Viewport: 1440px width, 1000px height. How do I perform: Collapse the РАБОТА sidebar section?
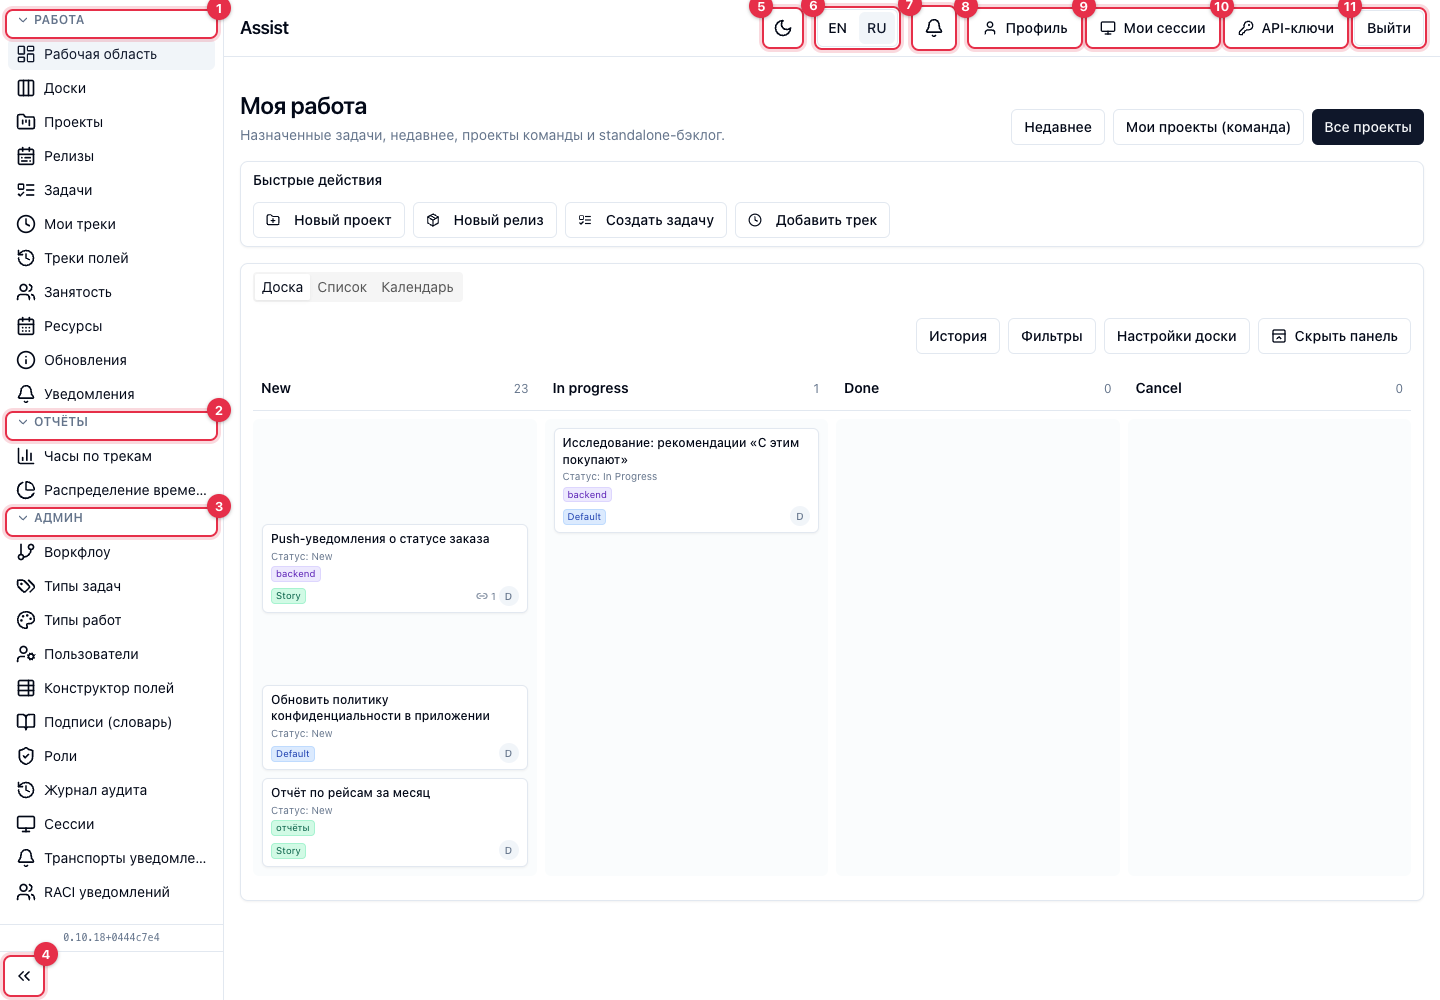point(111,20)
